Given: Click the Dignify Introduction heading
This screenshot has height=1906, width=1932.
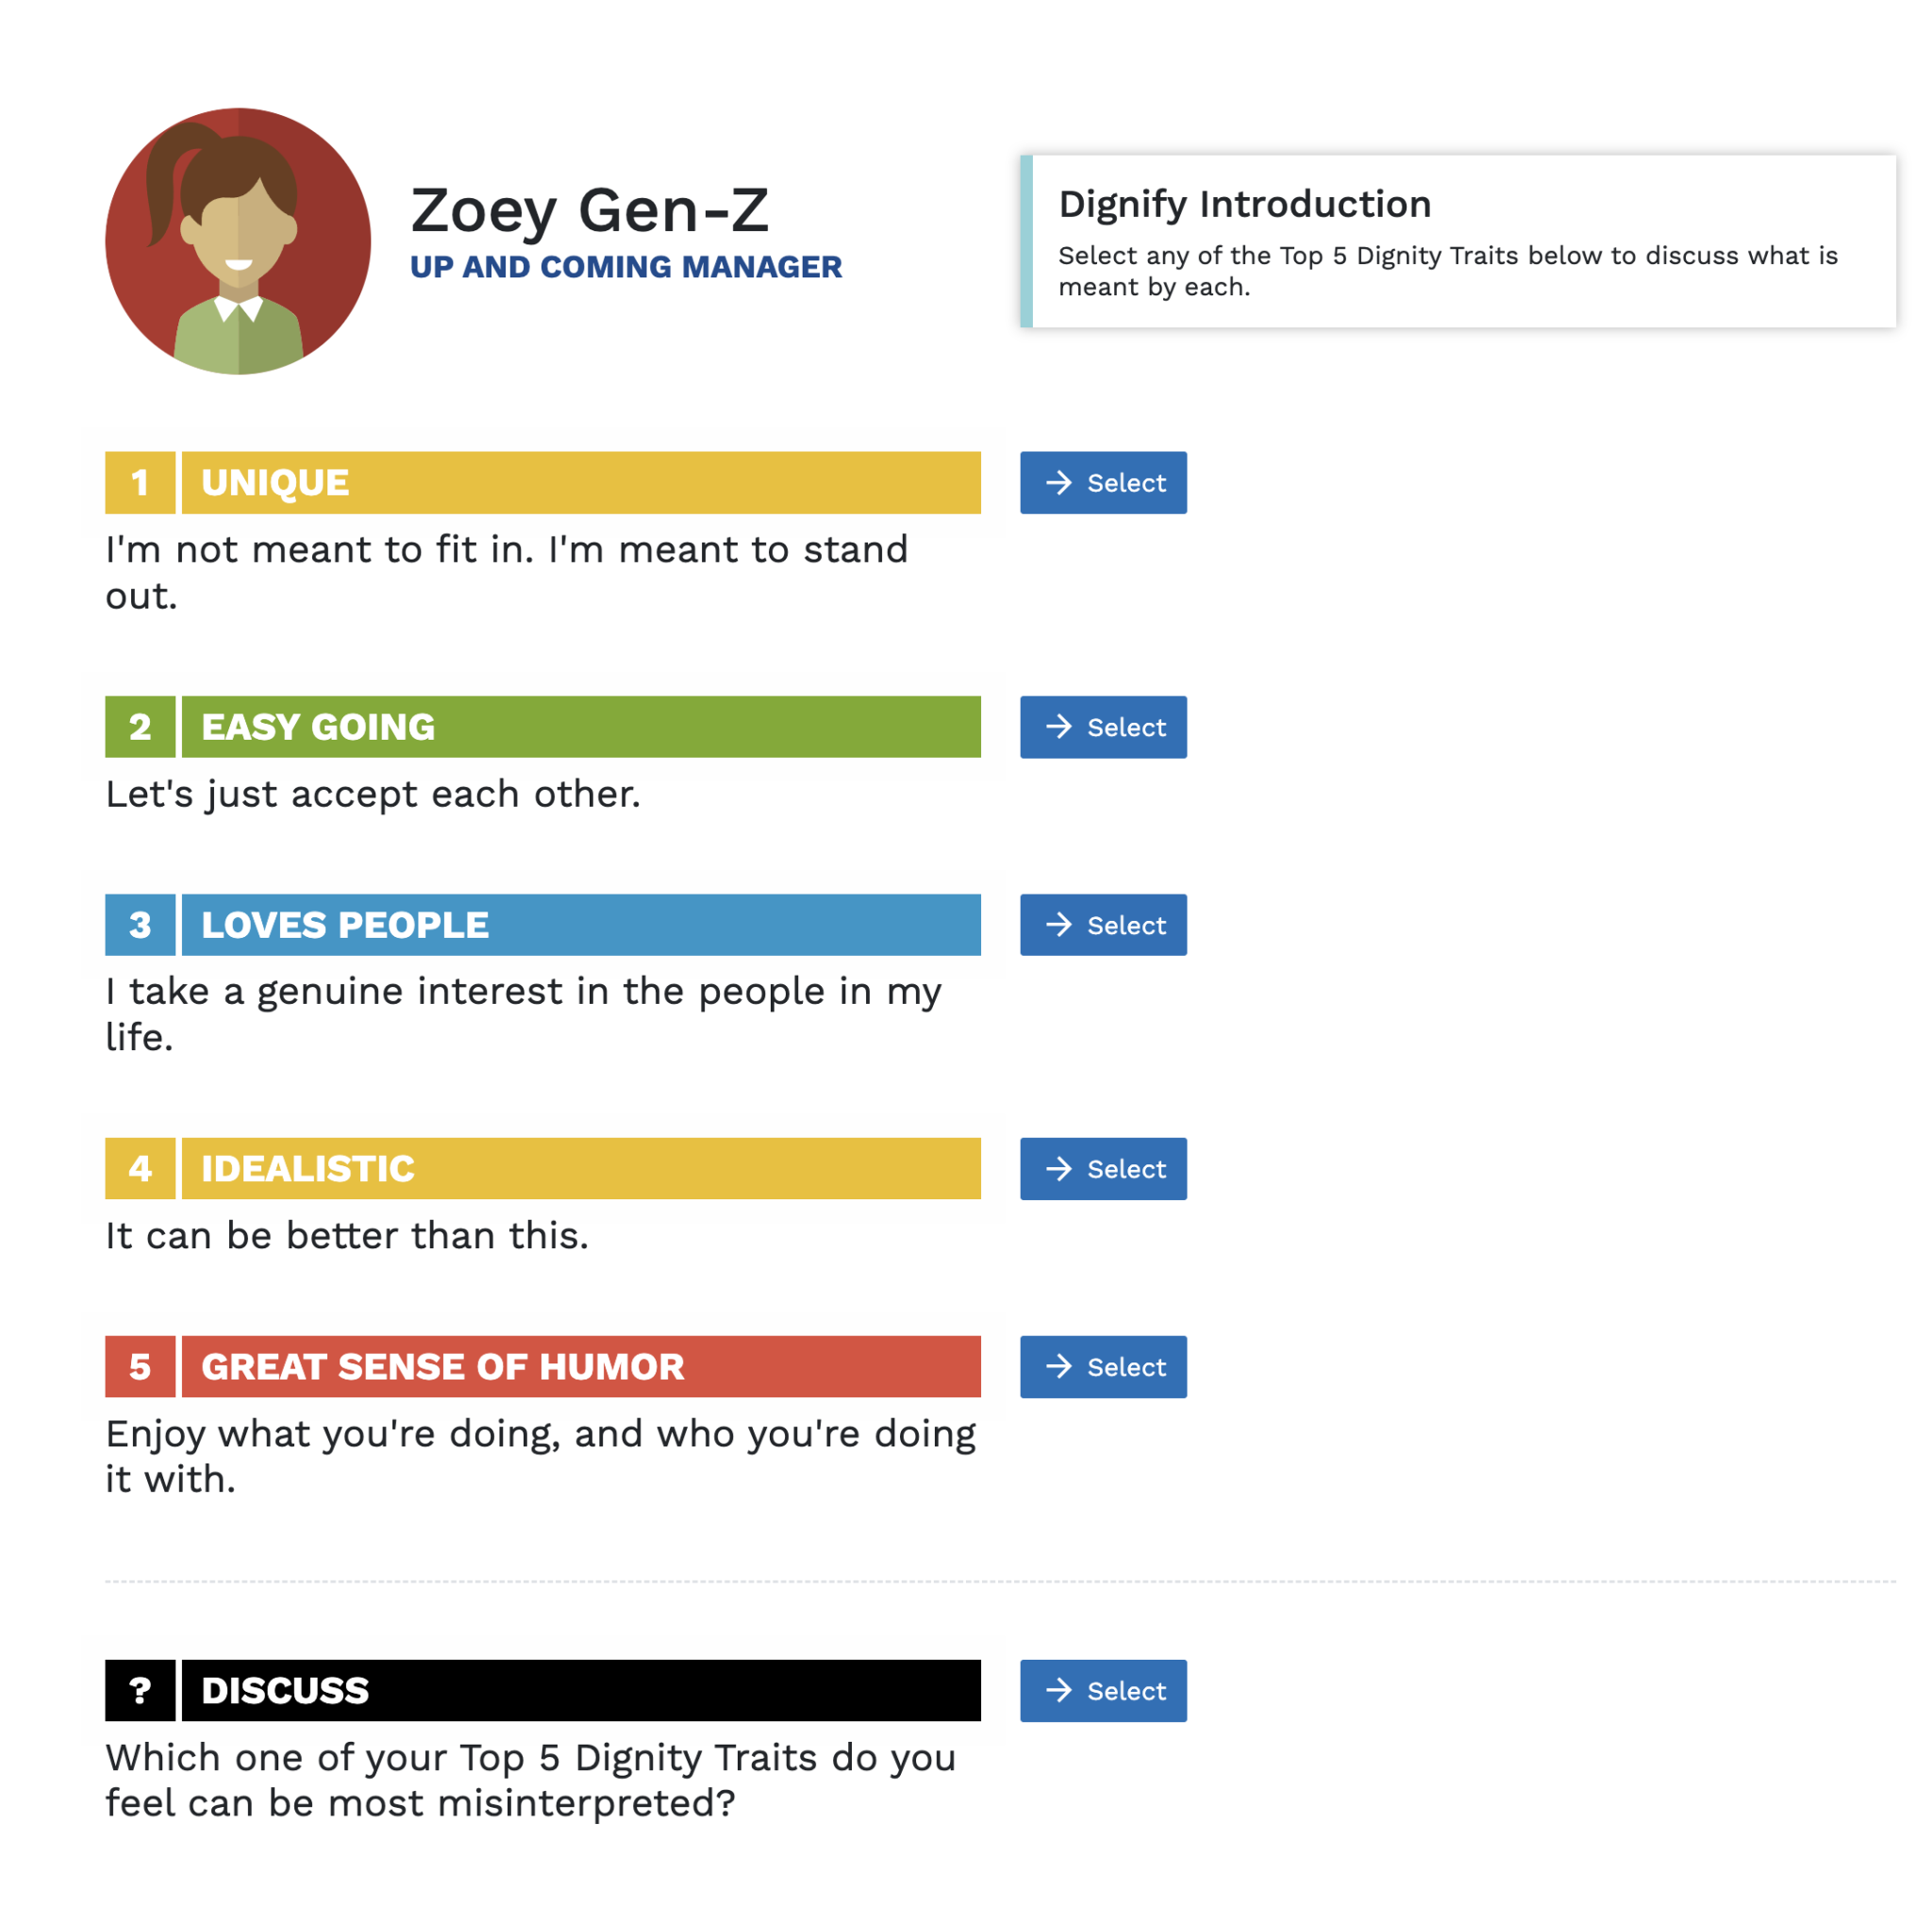Looking at the screenshot, I should coord(1244,204).
